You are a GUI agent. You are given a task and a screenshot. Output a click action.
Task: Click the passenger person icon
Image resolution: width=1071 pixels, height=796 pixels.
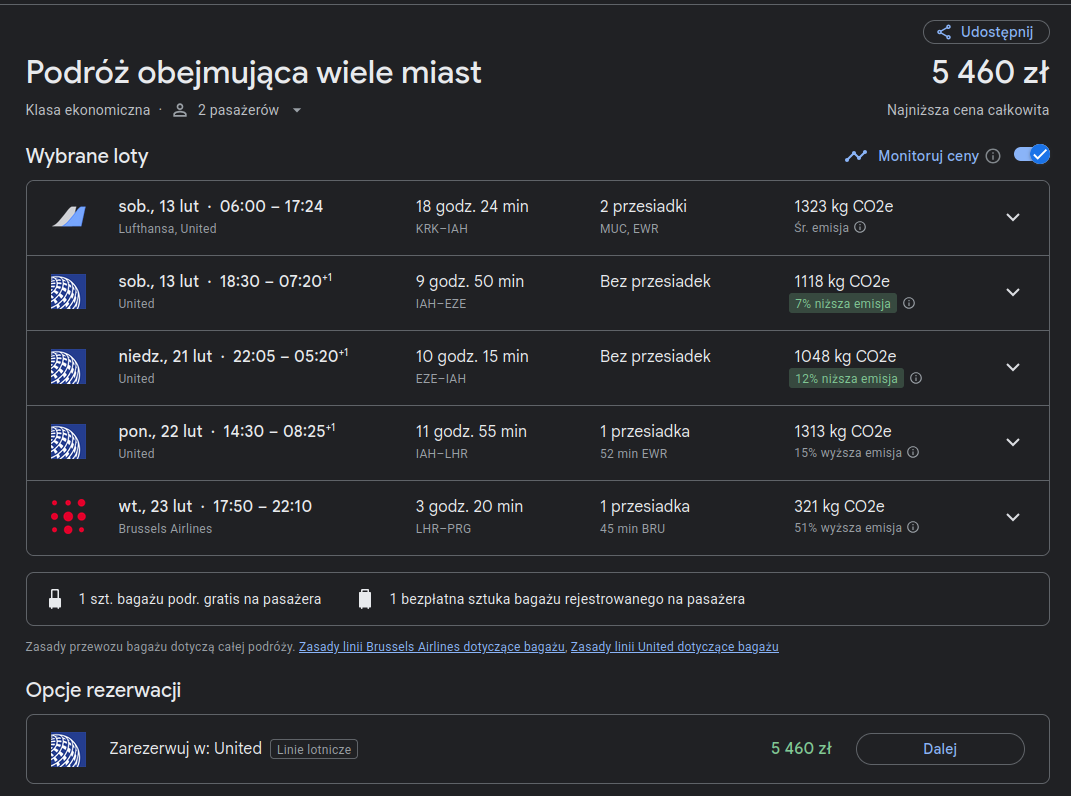coord(180,110)
